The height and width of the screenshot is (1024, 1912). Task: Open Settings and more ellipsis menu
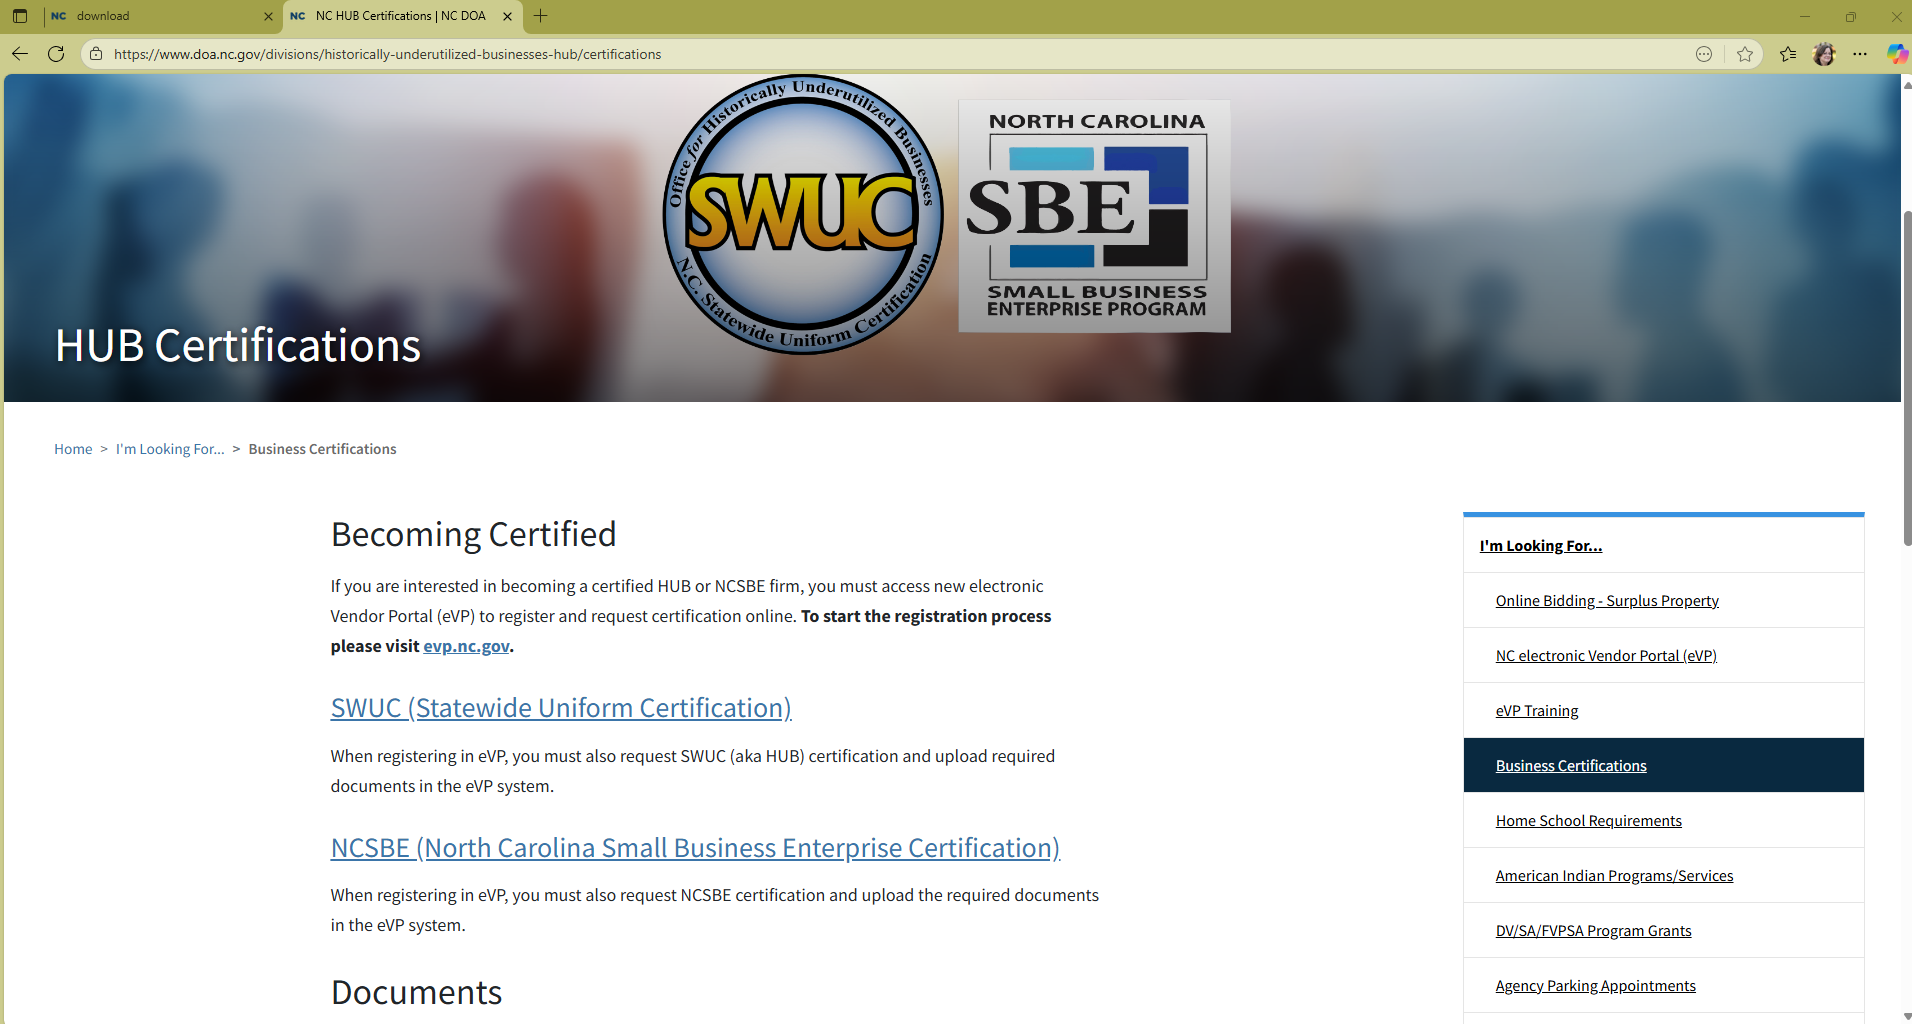tap(1860, 54)
